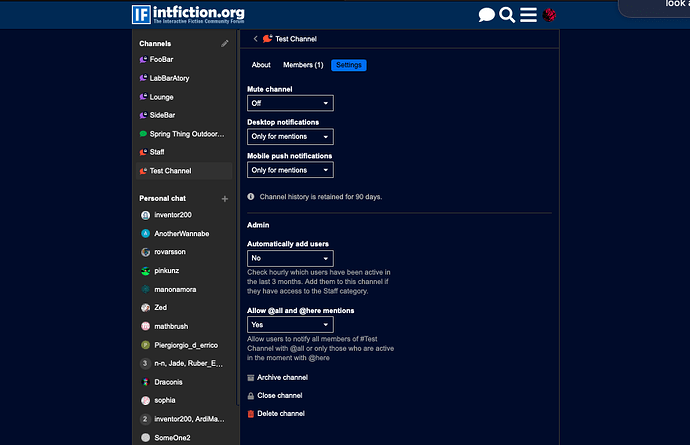Click Zed's avatar icon
Viewport: 690px width, 445px height.
[x=145, y=308]
